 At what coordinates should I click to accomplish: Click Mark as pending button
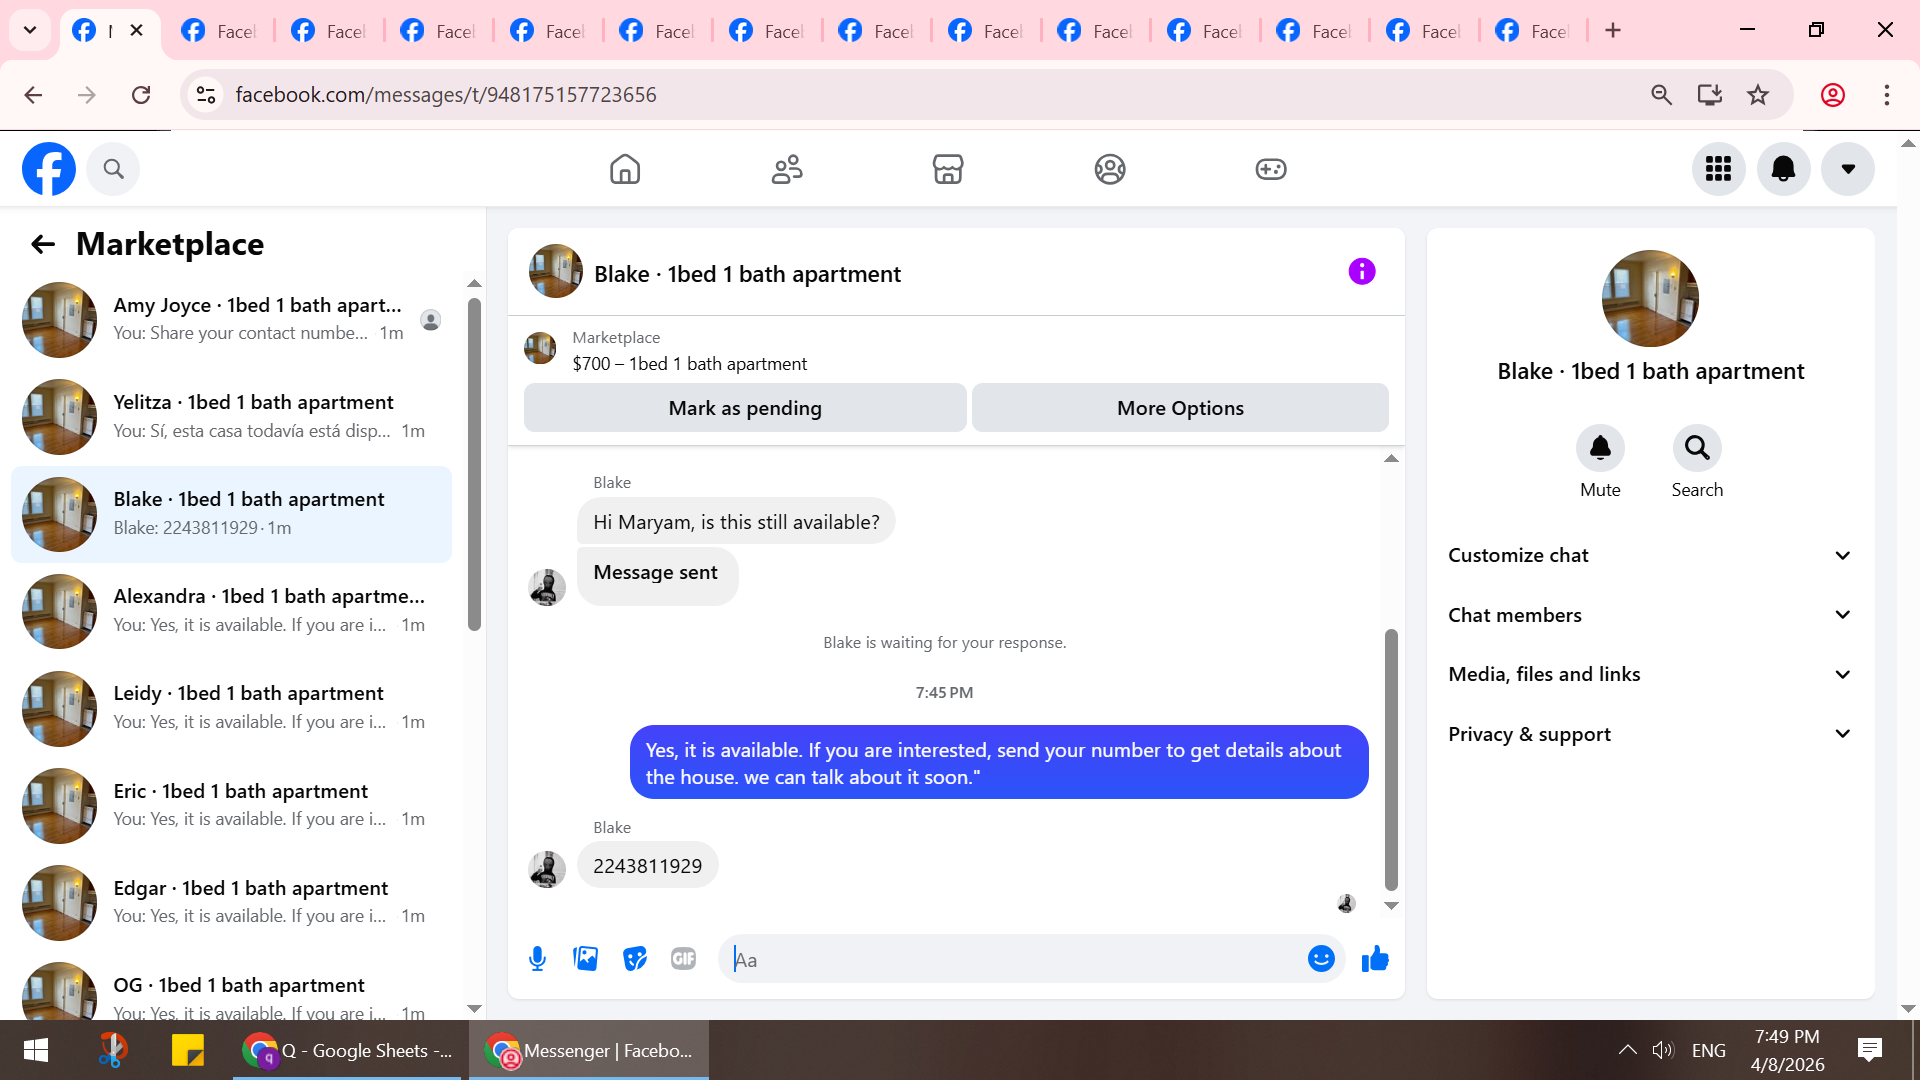(745, 408)
